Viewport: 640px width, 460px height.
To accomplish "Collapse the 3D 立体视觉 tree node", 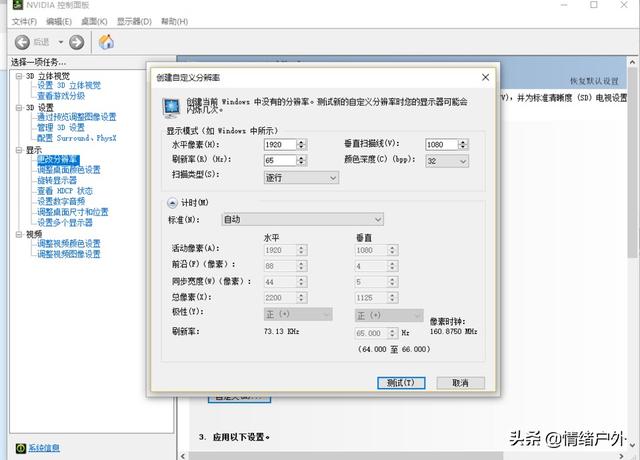I will click(19, 76).
